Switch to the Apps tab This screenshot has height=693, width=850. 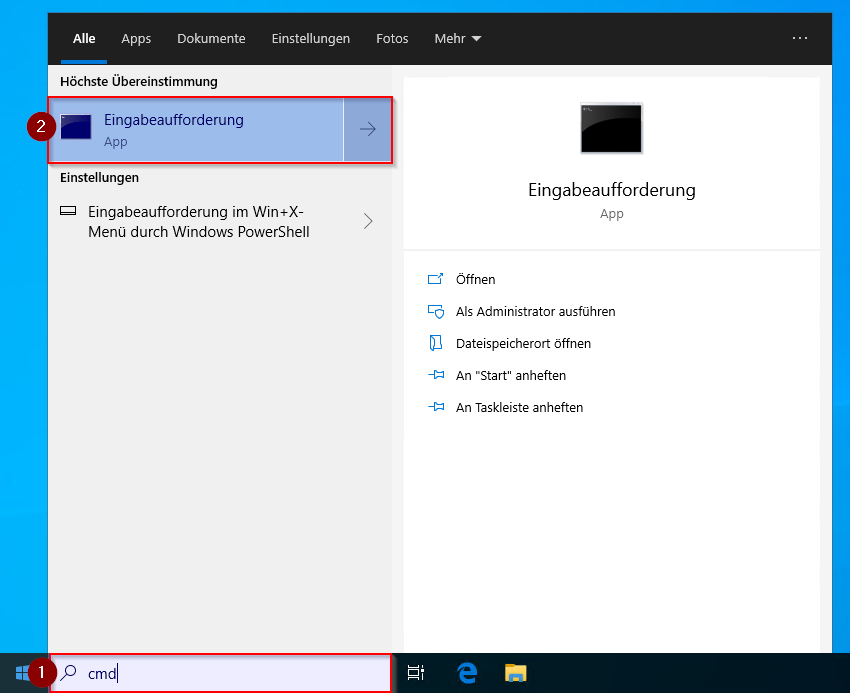click(136, 39)
